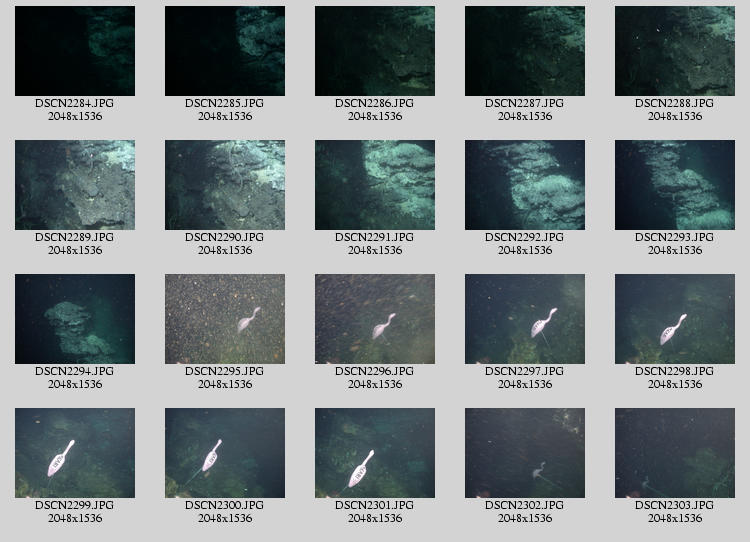Open the DSCN2299.JPG thumbnail
750x542 pixels.
click(x=75, y=453)
